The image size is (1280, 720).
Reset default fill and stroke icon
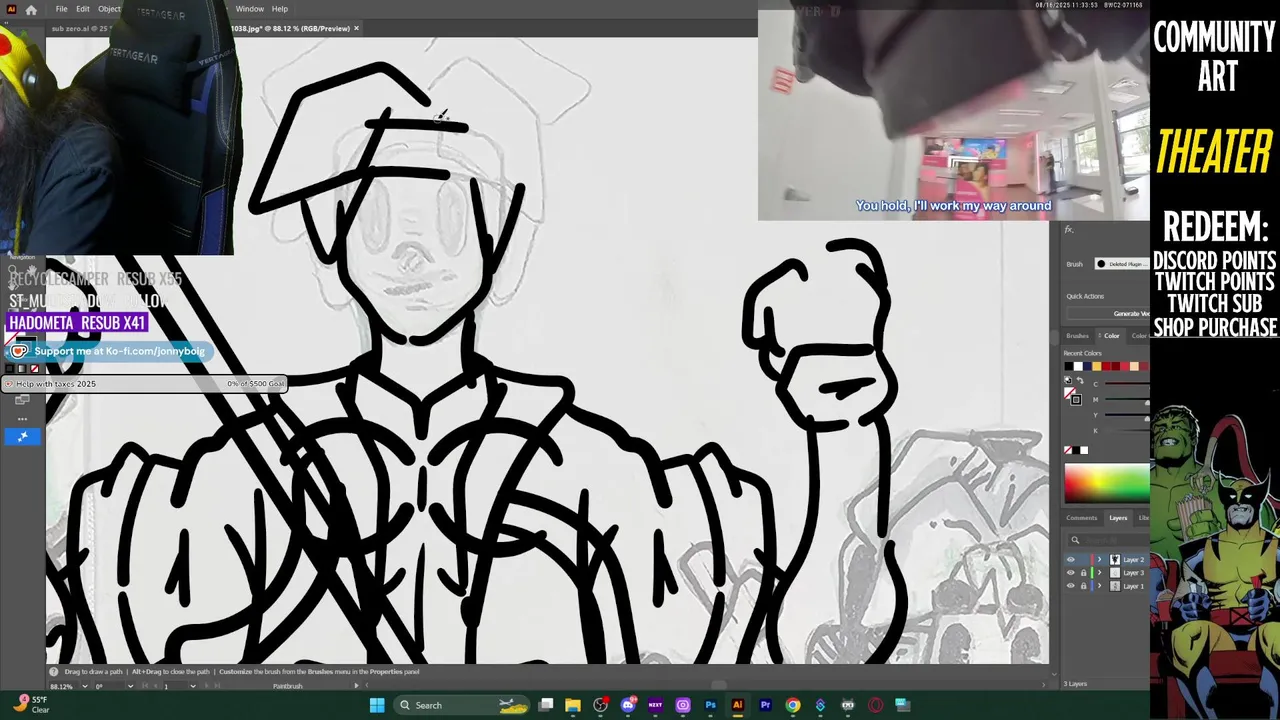pyautogui.click(x=1068, y=380)
